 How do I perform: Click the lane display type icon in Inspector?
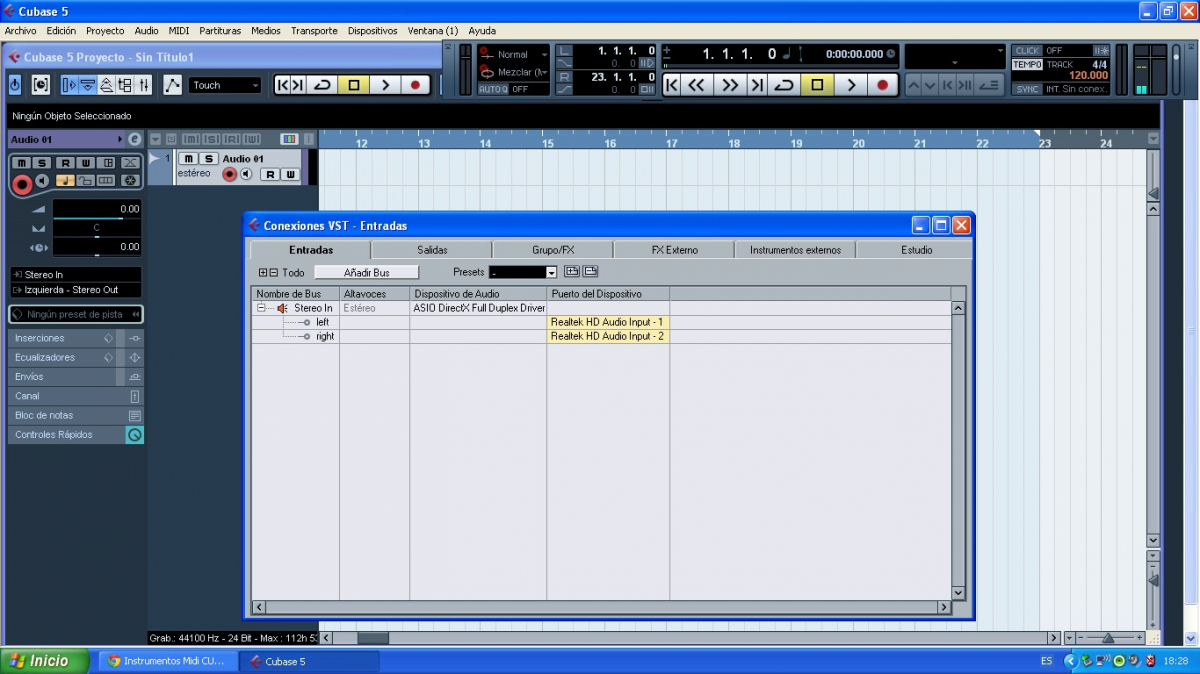pyautogui.click(x=106, y=181)
